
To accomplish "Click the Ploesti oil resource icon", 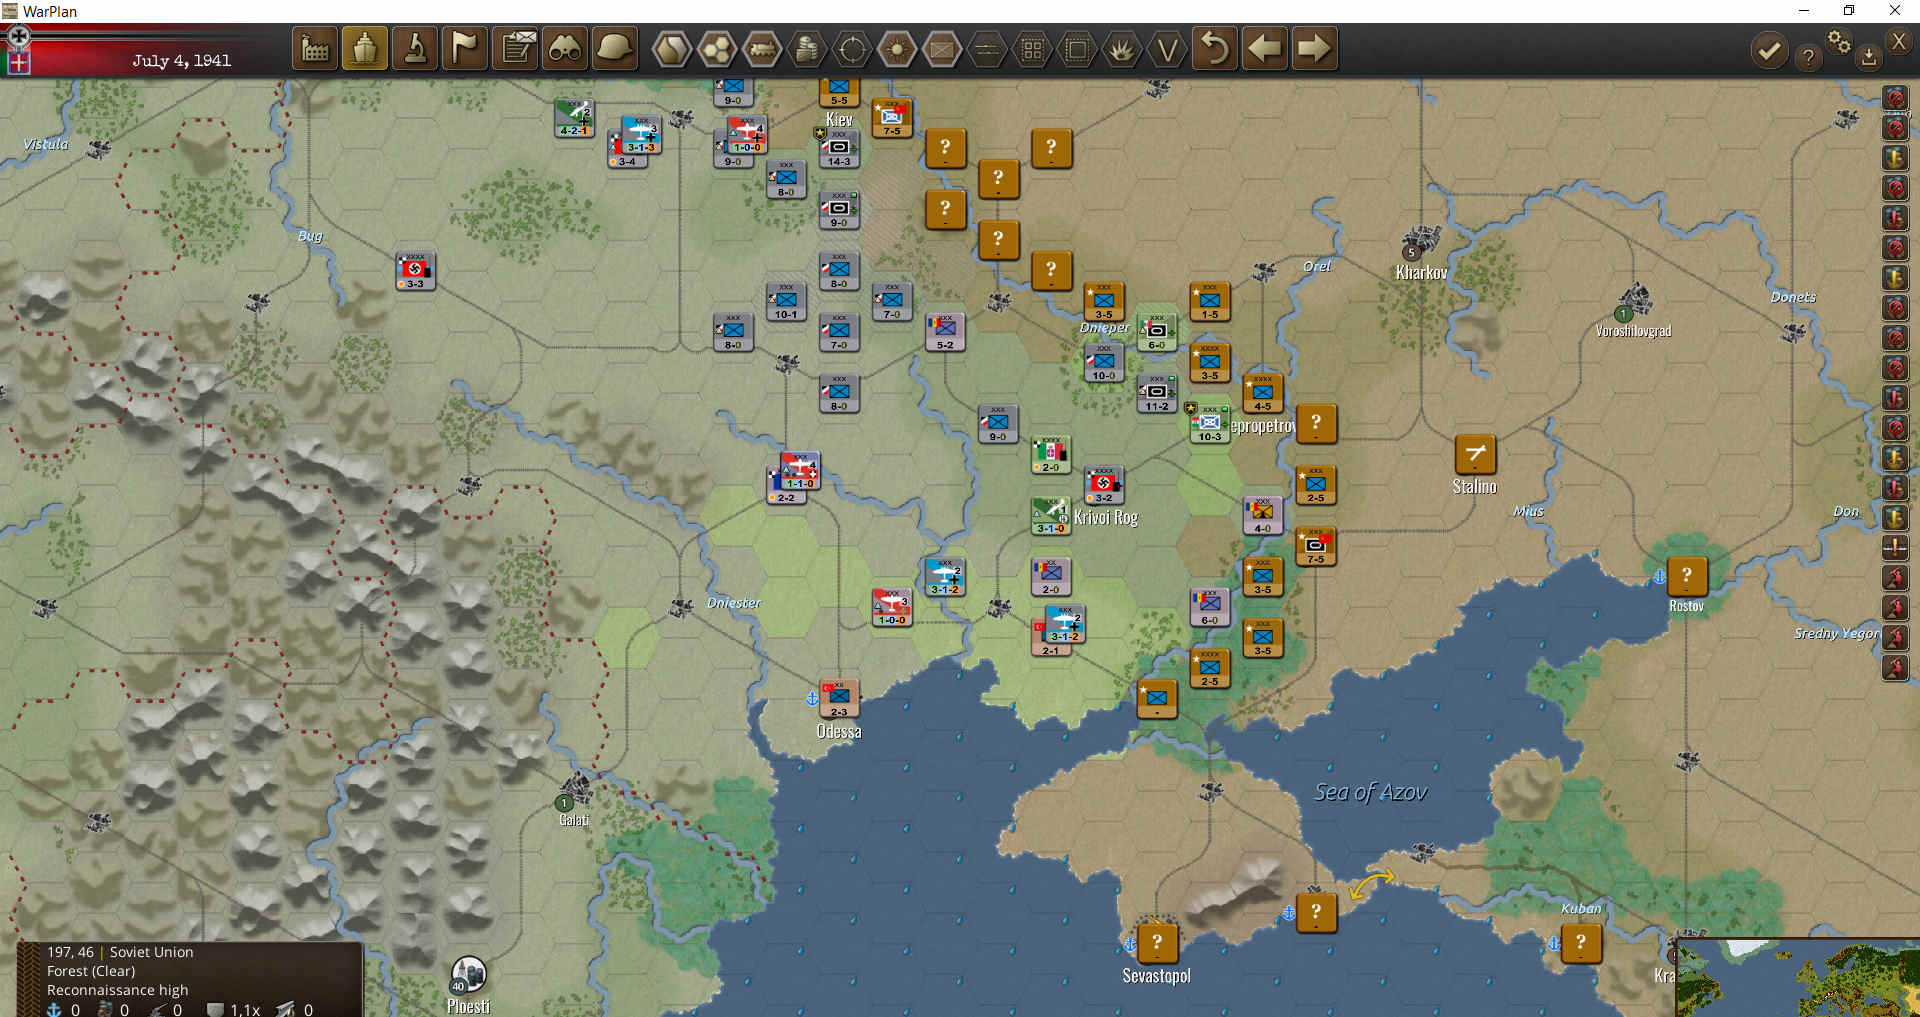I will click(x=469, y=974).
